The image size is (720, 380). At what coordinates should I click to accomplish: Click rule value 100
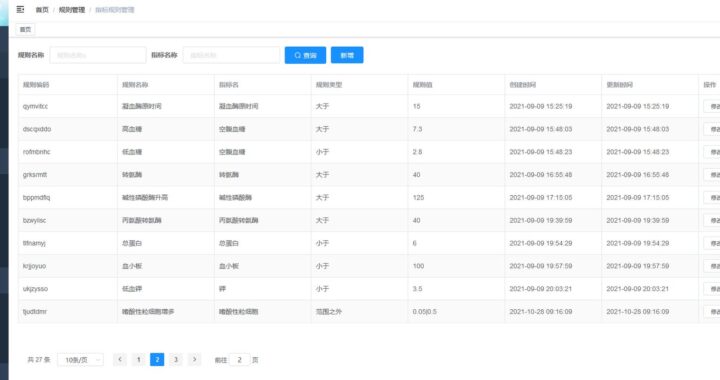click(x=418, y=266)
